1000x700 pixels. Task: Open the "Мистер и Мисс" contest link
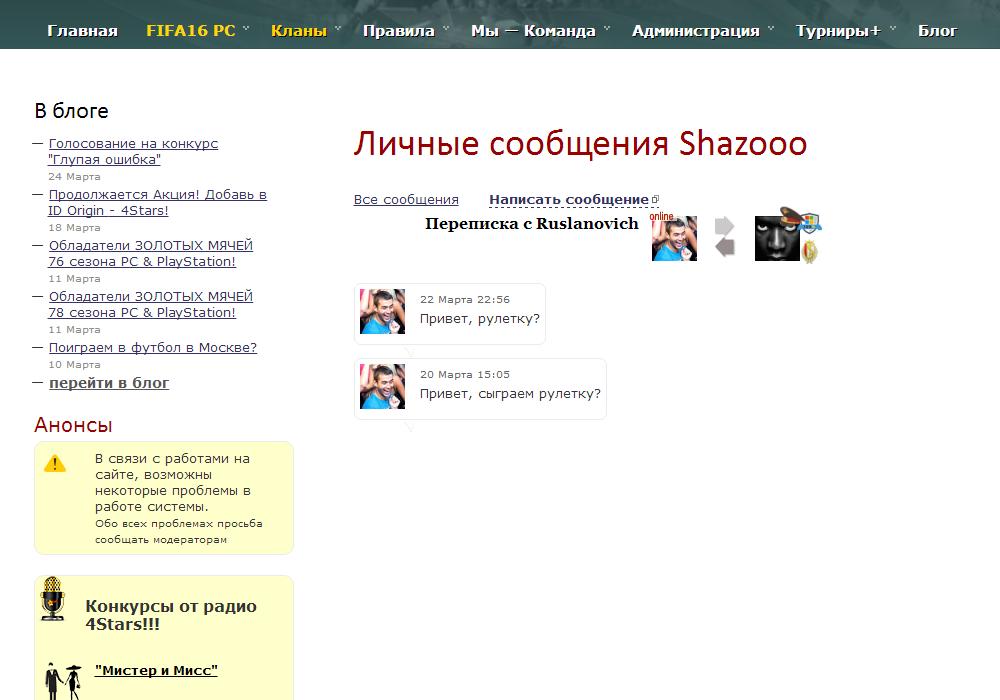(156, 671)
